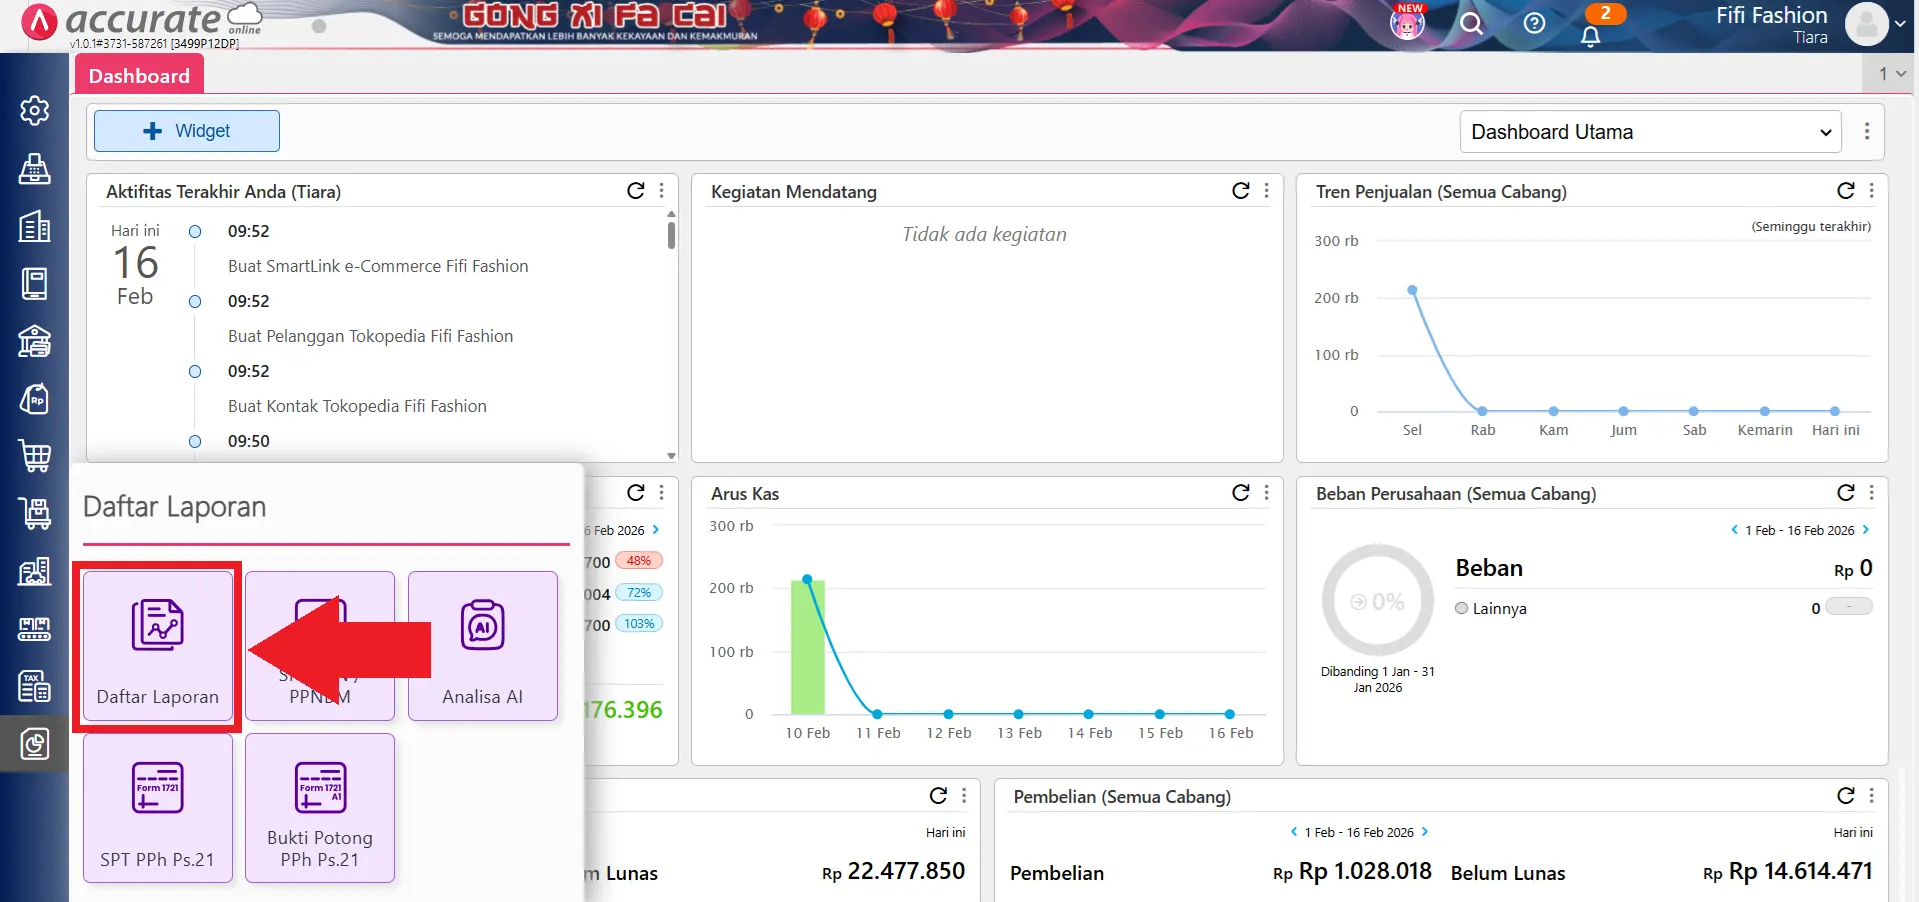Click the notification bell icon
The image size is (1919, 902).
(x=1590, y=36)
